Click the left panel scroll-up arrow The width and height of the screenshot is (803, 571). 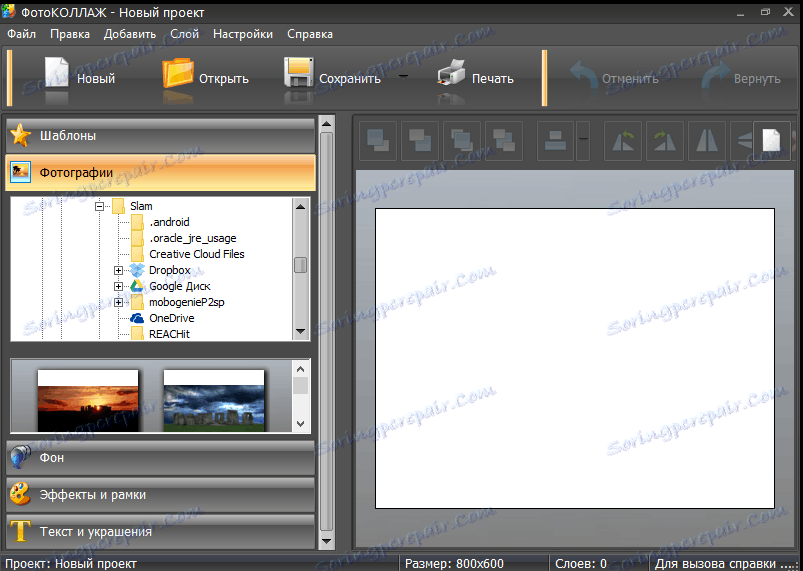coord(326,123)
